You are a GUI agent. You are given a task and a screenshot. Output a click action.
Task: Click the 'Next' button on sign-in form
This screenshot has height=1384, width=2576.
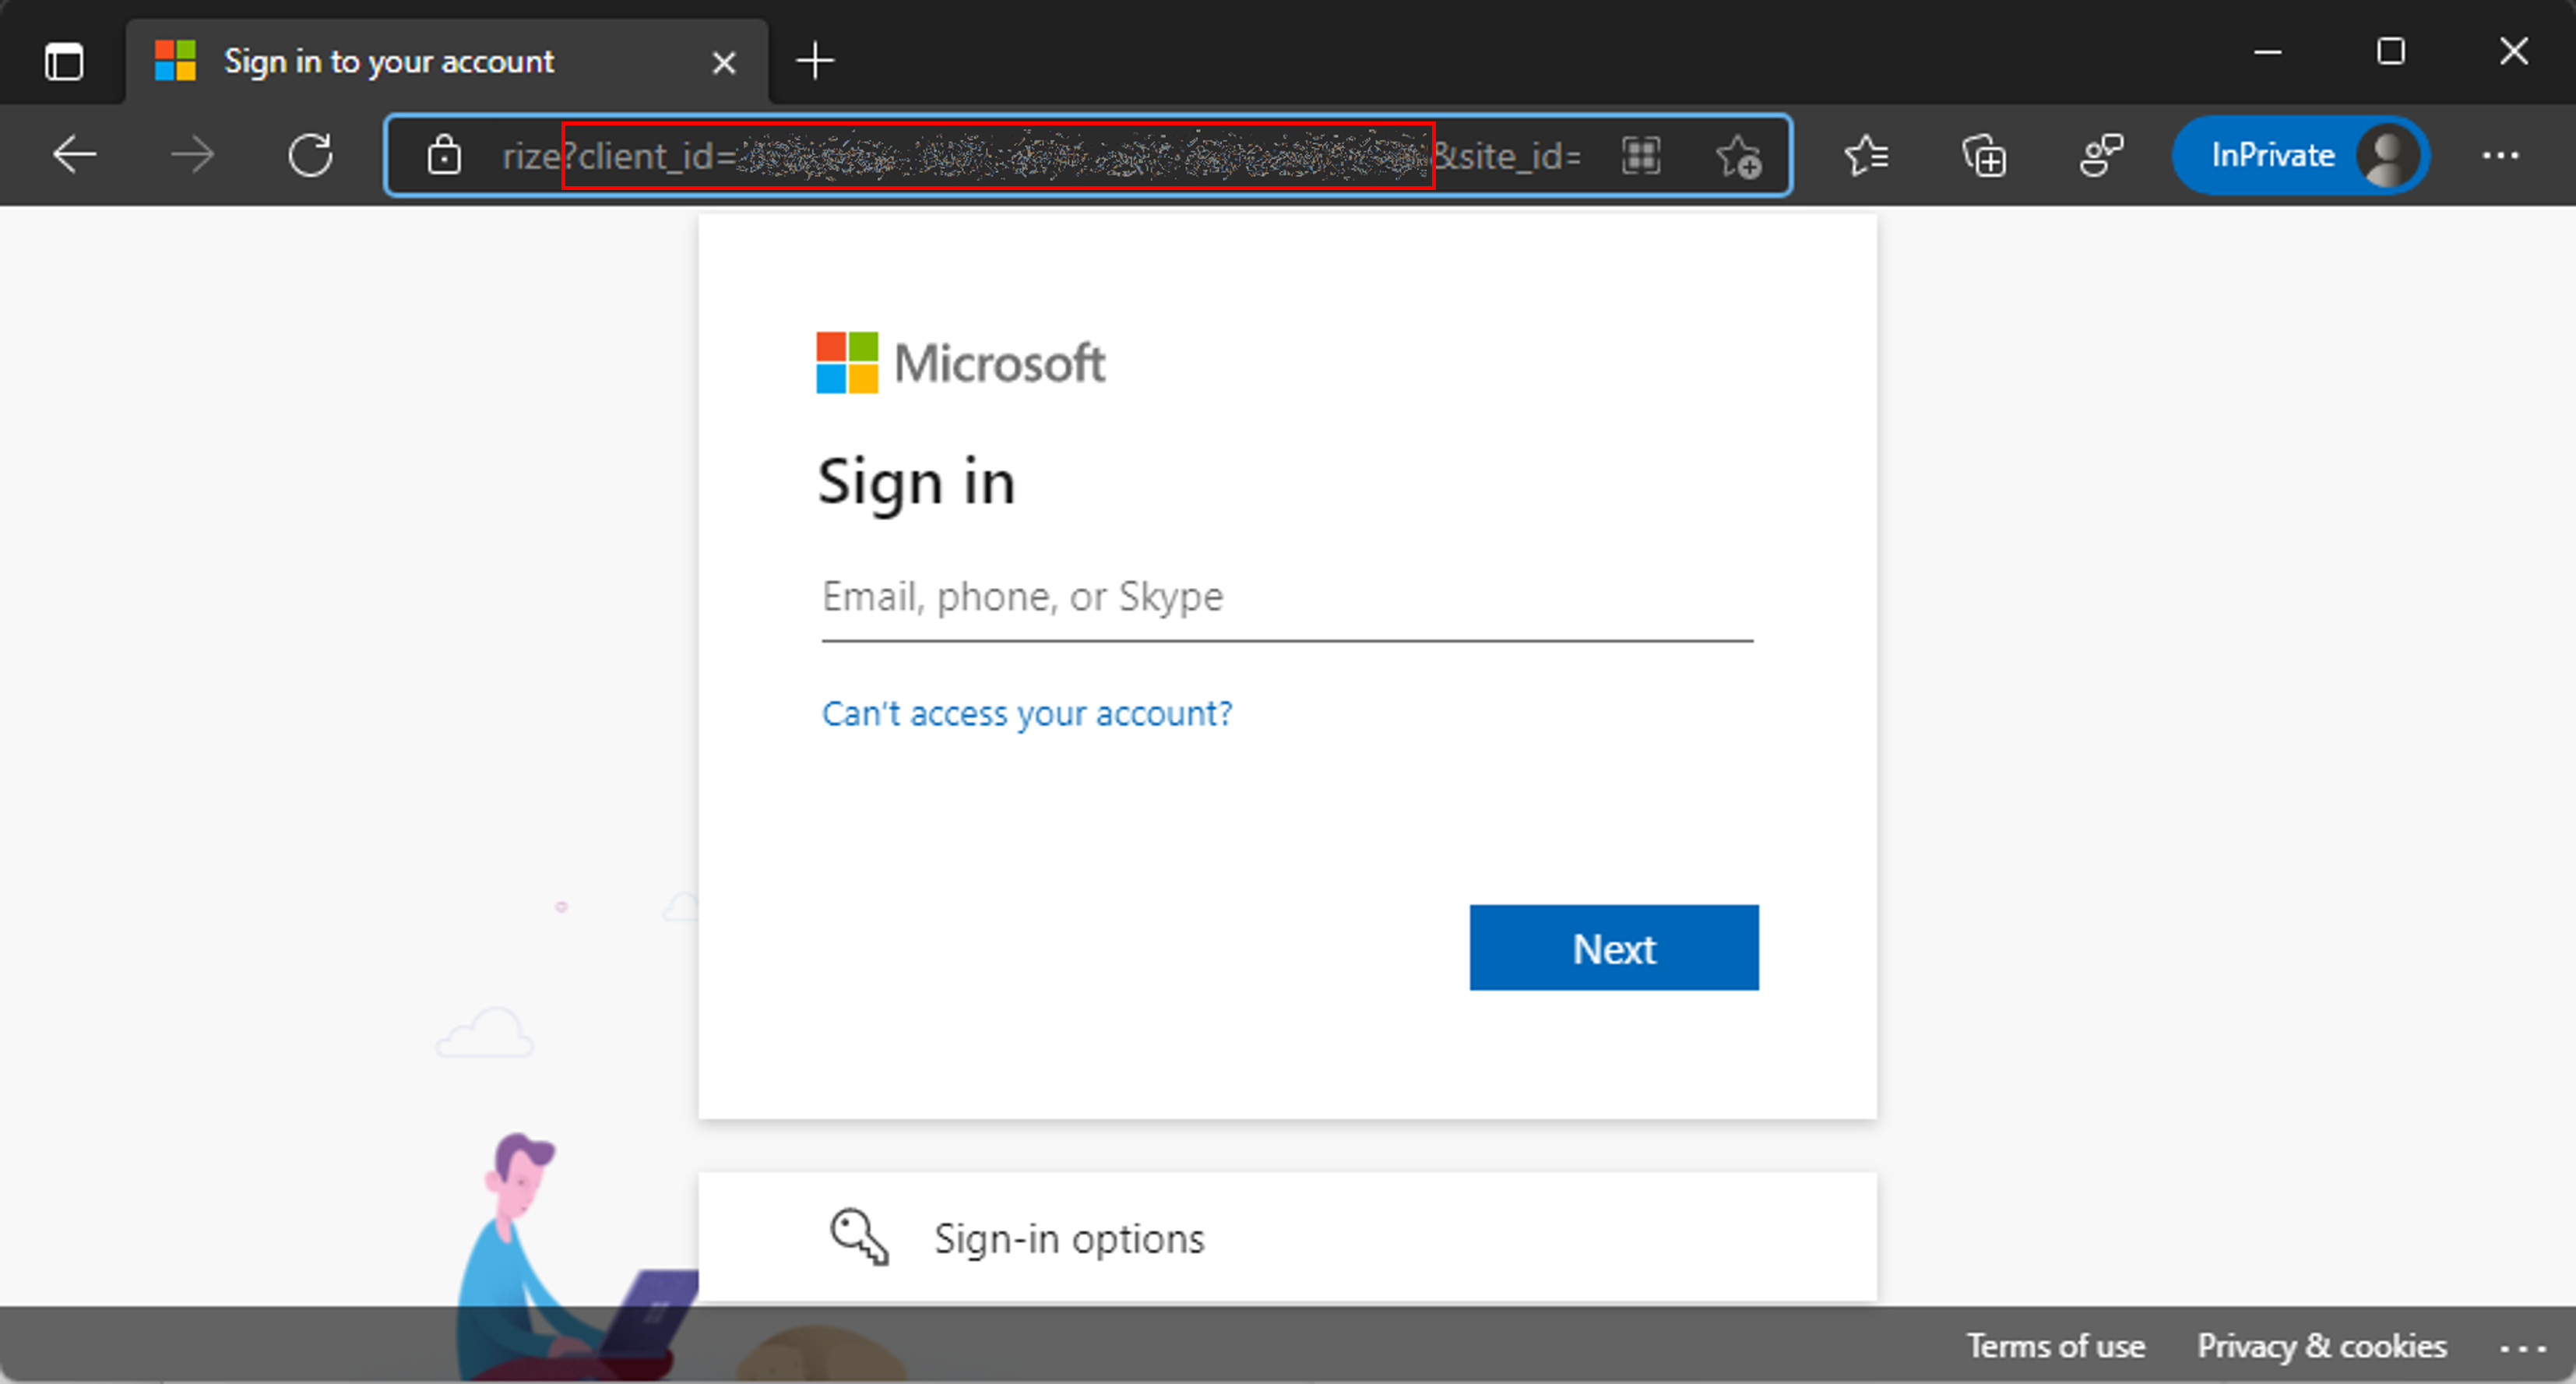point(1614,948)
